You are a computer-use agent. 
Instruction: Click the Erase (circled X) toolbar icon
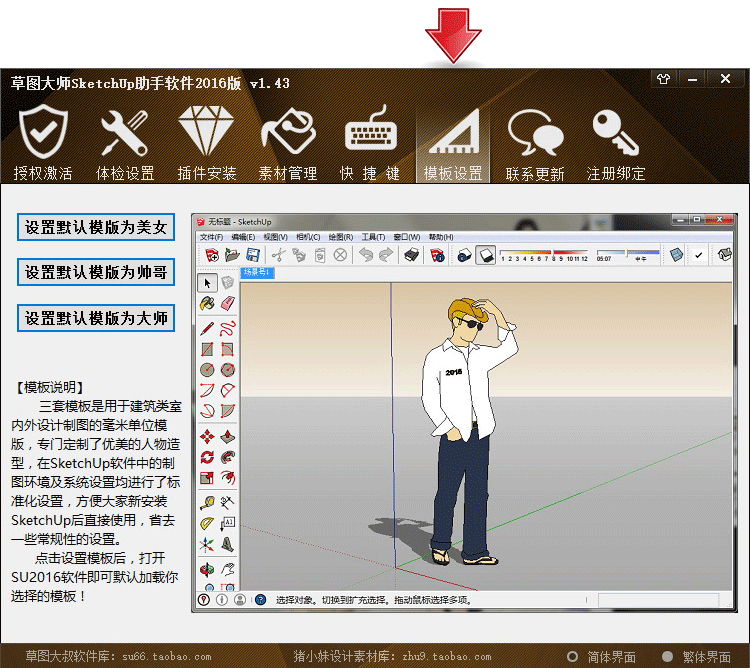pyautogui.click(x=340, y=255)
